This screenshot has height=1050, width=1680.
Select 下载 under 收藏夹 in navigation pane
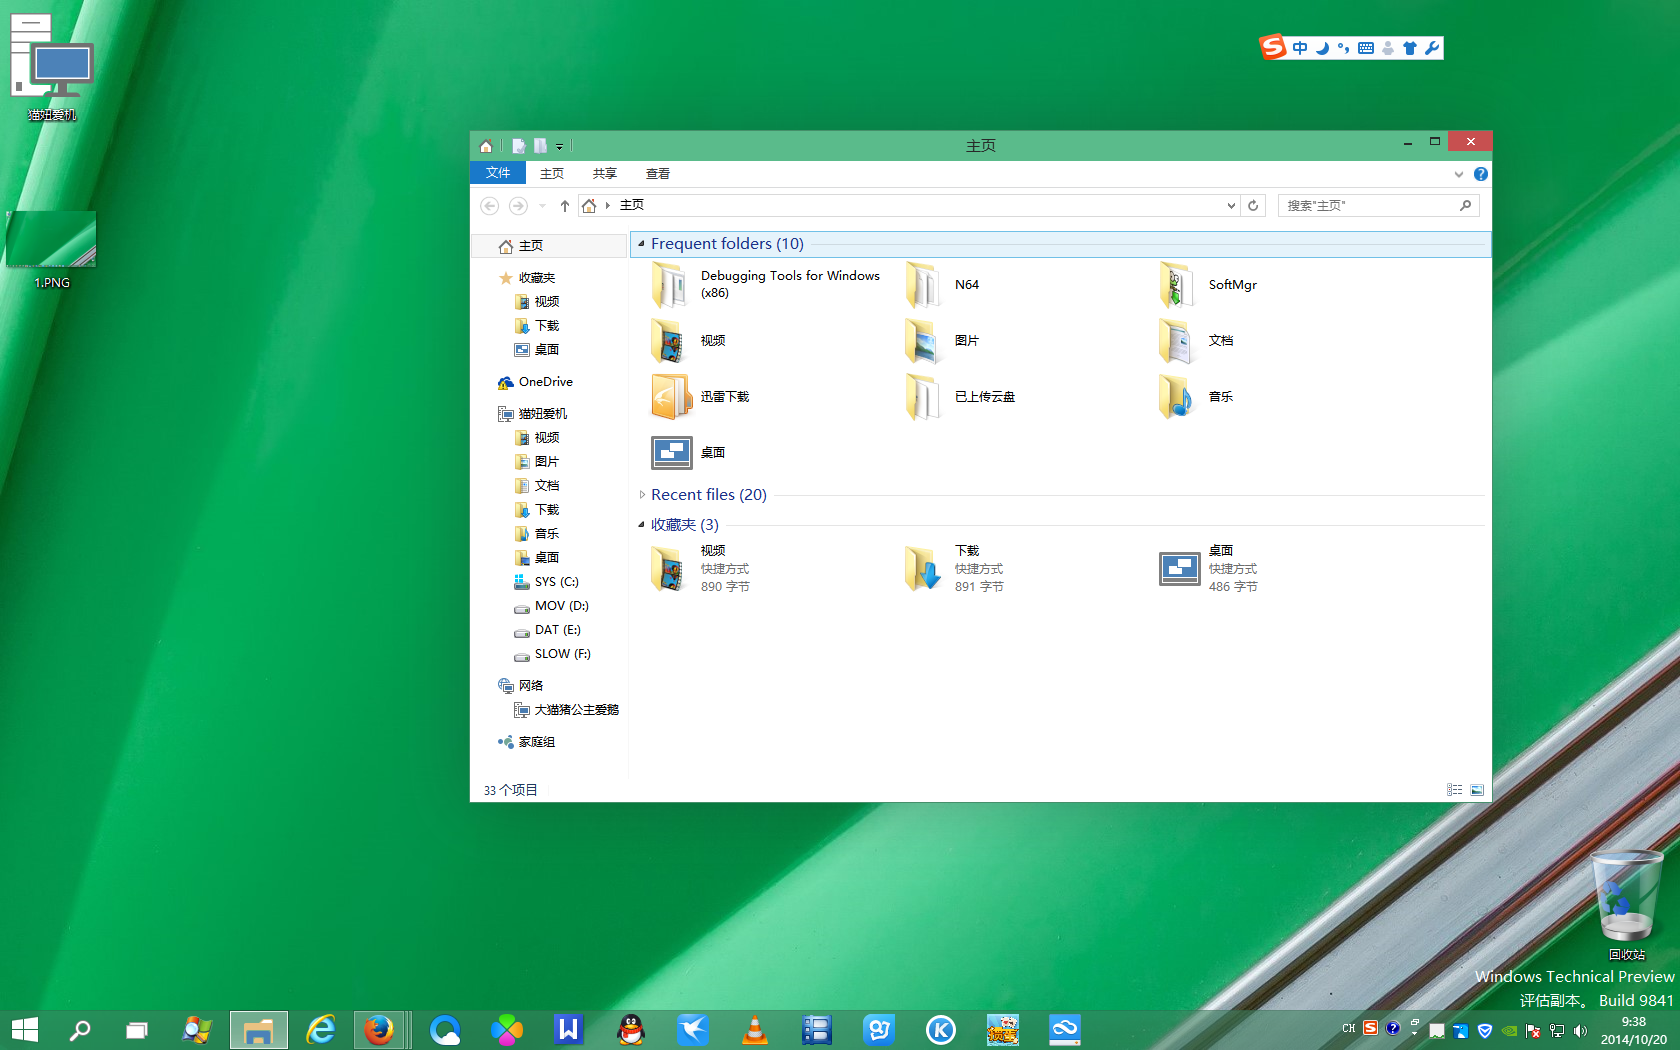tap(537, 326)
